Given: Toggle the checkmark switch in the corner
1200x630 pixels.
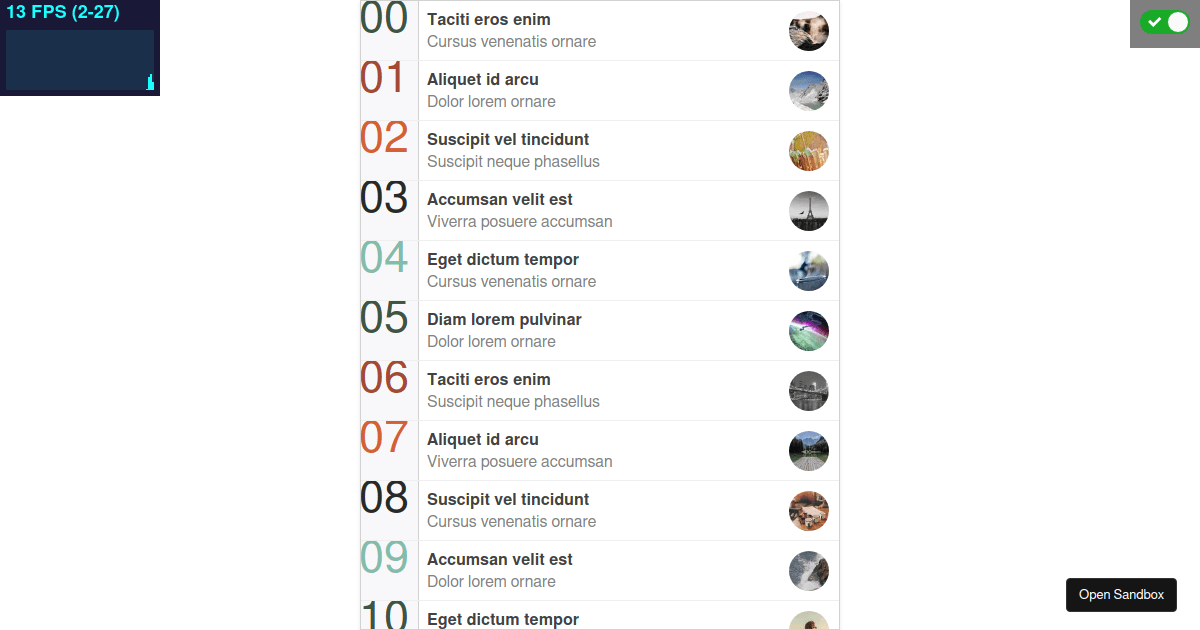Looking at the screenshot, I should point(1166,21).
